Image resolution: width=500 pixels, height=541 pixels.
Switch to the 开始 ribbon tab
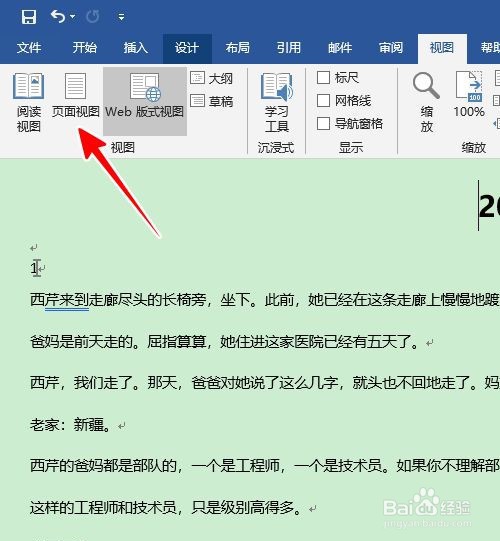tap(85, 48)
